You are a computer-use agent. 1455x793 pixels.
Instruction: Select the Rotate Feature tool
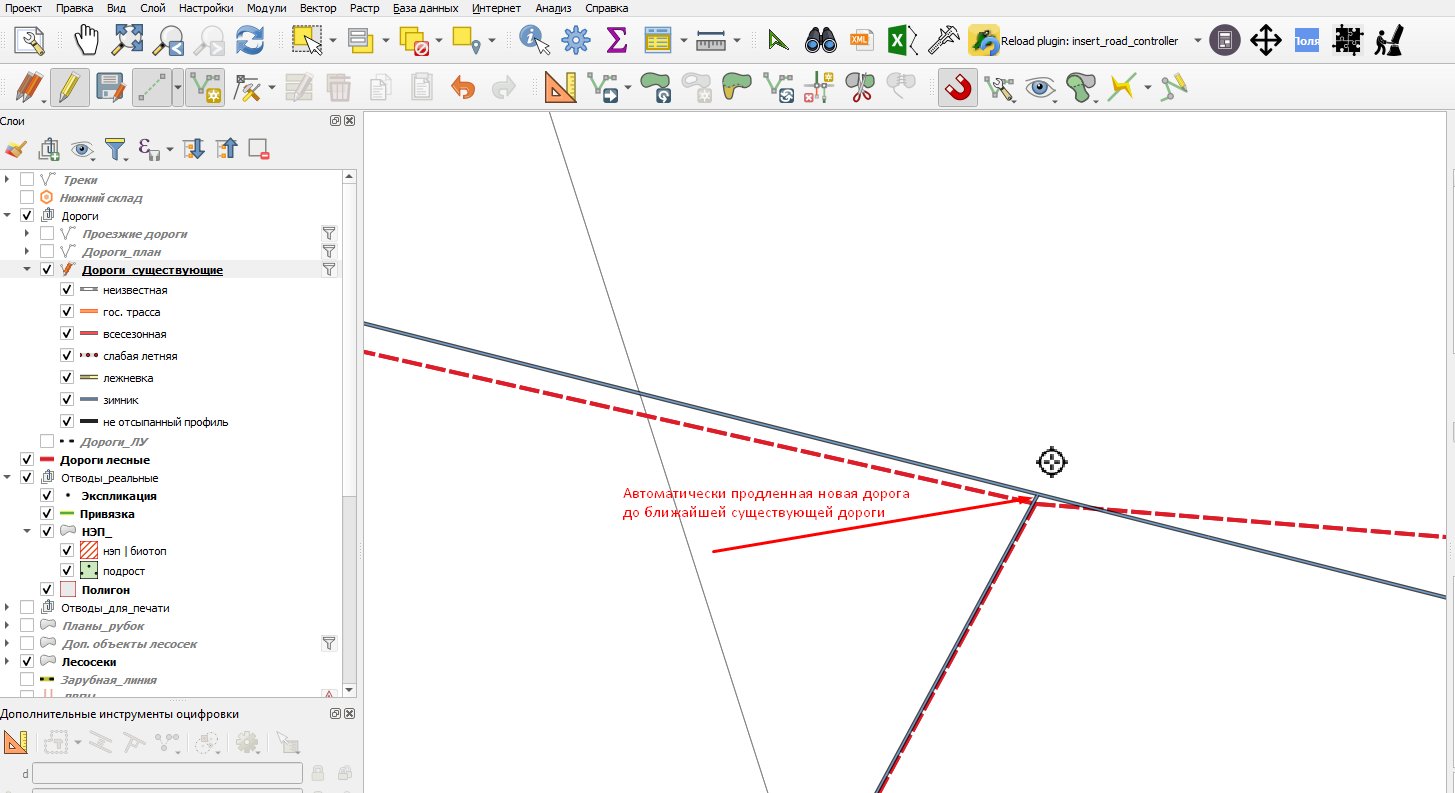click(x=657, y=88)
